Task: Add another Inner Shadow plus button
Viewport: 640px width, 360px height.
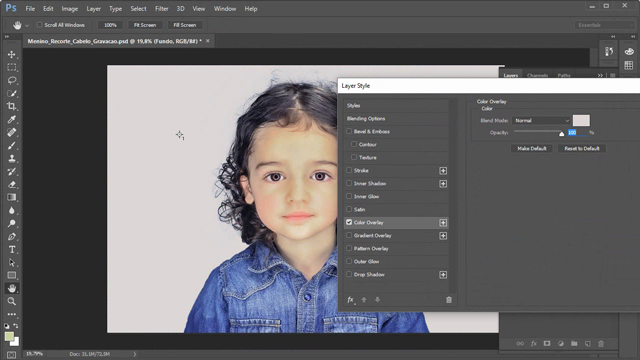Action: 443,184
